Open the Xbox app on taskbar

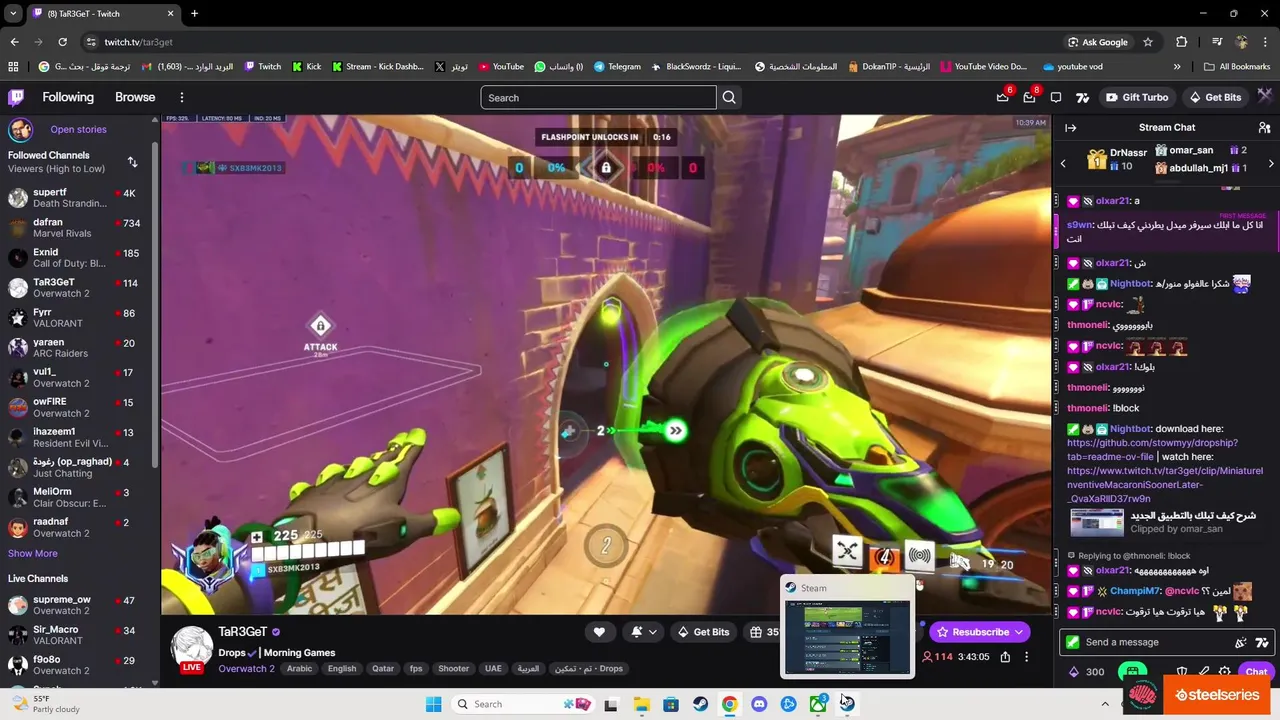(x=818, y=704)
